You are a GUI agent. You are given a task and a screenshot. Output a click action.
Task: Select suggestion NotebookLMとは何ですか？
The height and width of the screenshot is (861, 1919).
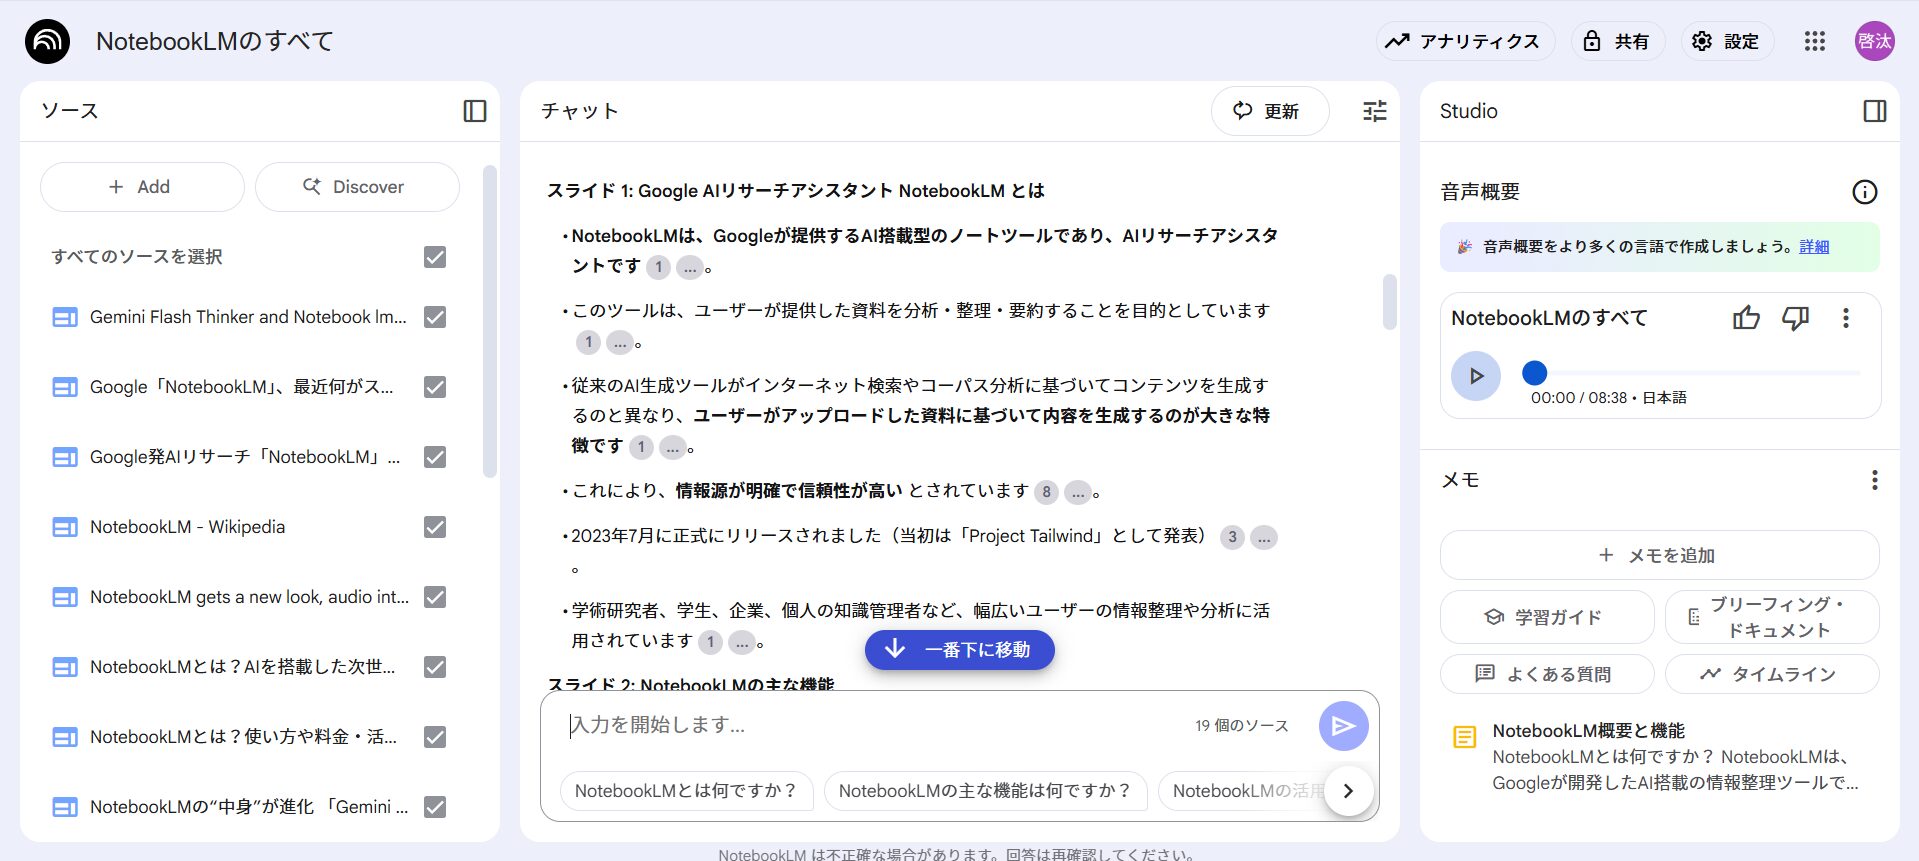click(x=686, y=791)
